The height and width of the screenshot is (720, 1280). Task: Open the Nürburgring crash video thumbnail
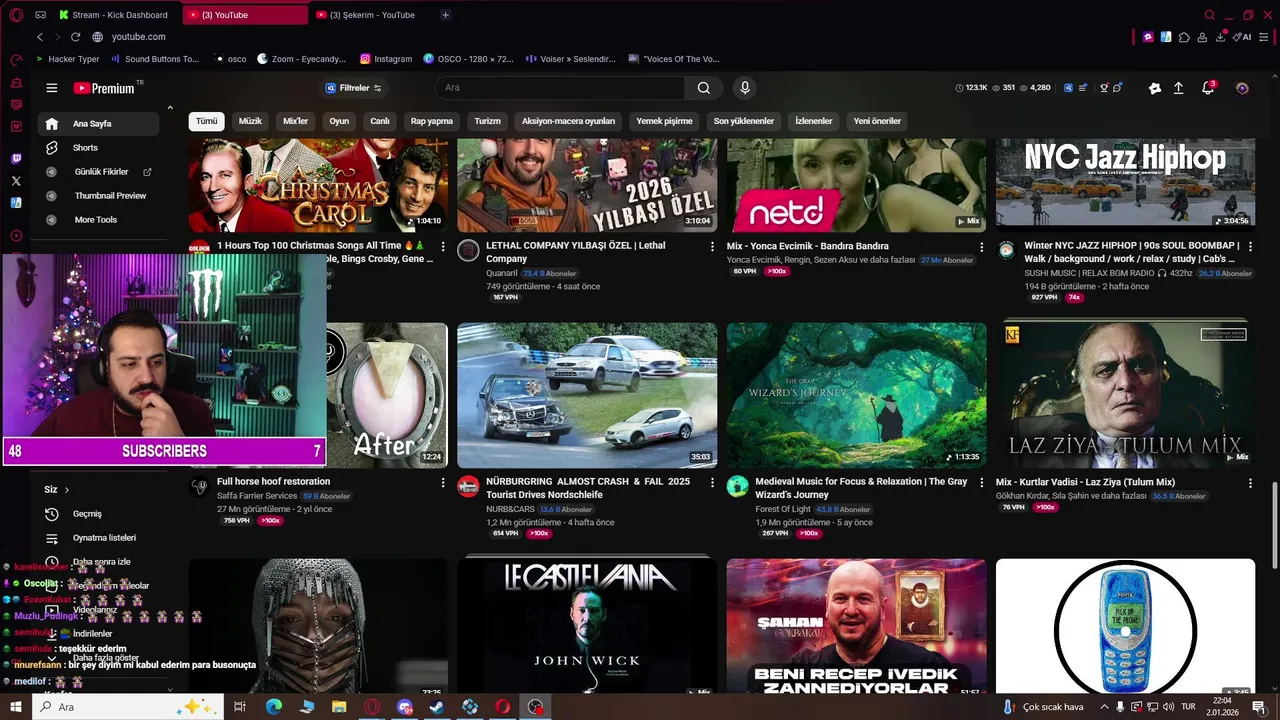point(587,395)
